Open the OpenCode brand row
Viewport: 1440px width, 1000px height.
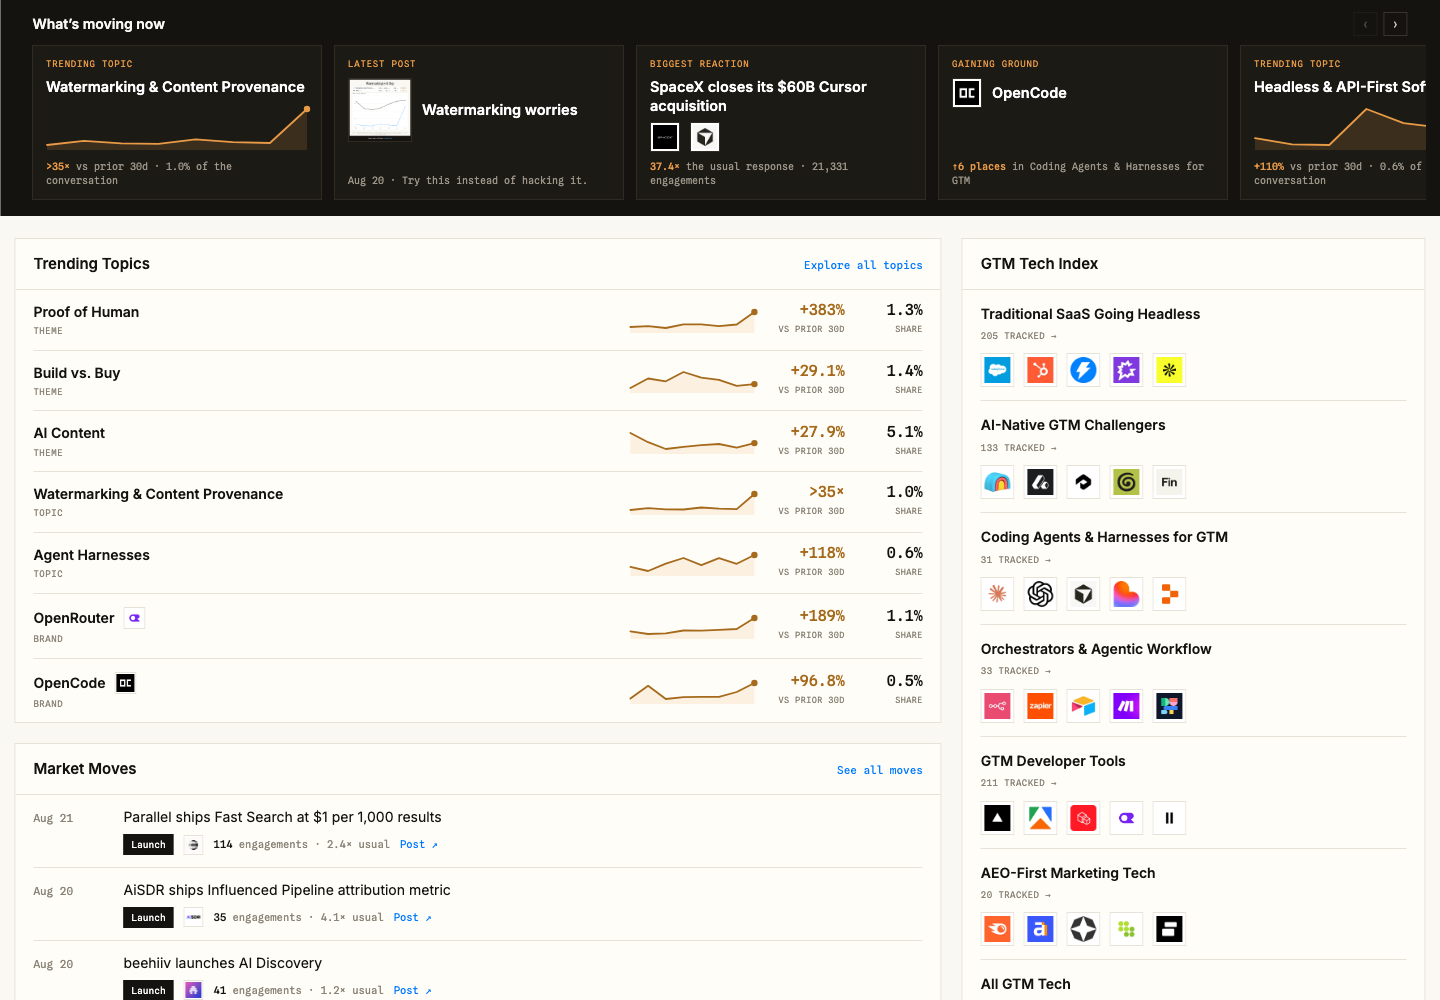point(478,690)
